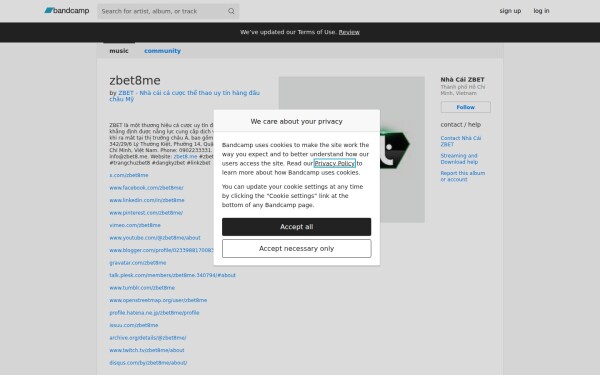Click the zbet8me album title
Image resolution: width=600 pixels, height=375 pixels.
point(135,80)
